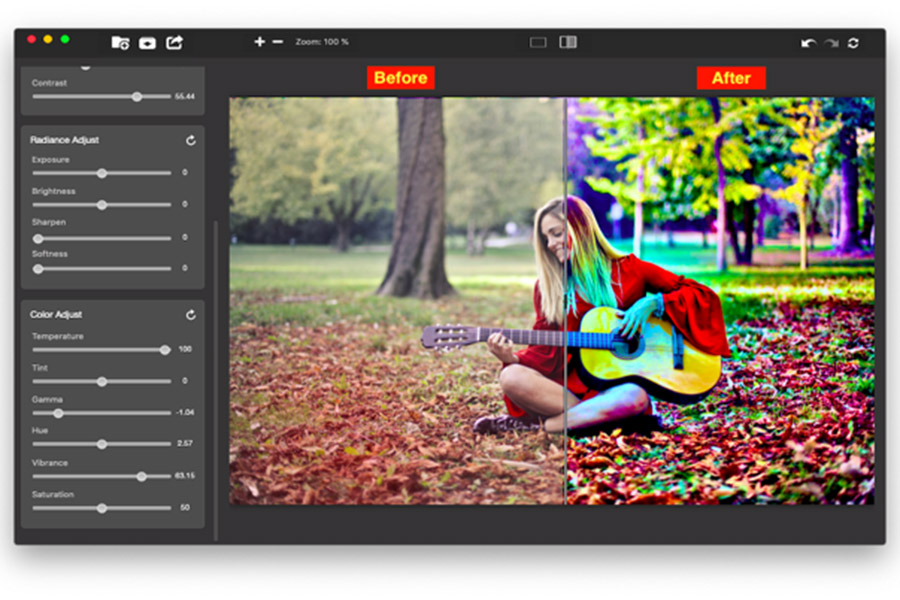Zoom in with the plus icon
This screenshot has width=900, height=600.
coord(258,42)
